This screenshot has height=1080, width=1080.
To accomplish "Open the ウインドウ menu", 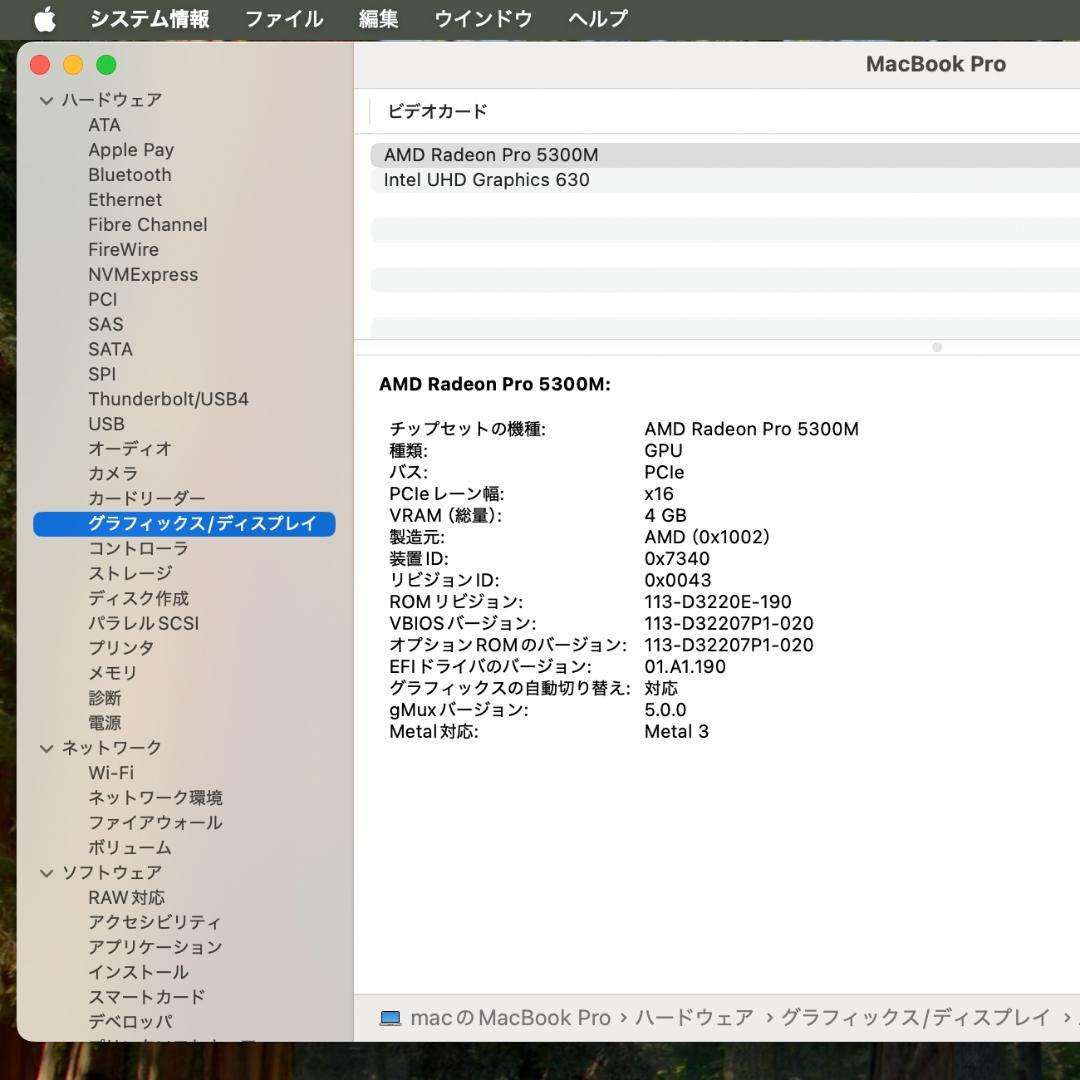I will (484, 18).
